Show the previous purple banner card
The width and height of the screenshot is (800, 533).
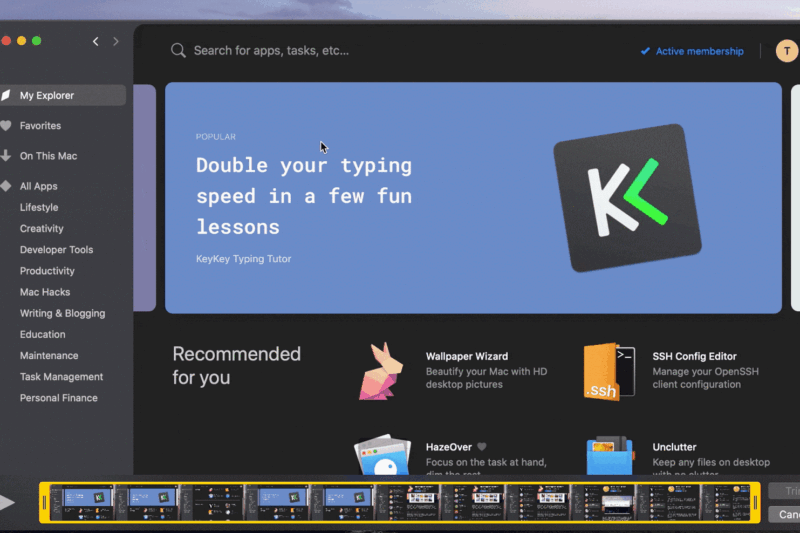point(144,197)
